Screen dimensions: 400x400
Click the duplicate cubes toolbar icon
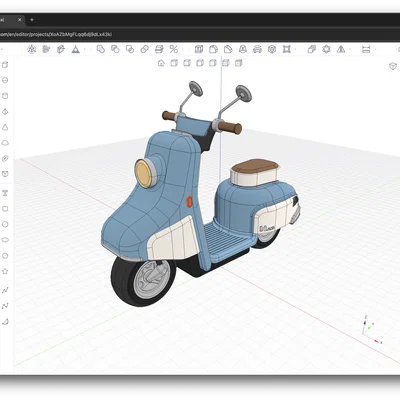click(x=312, y=49)
